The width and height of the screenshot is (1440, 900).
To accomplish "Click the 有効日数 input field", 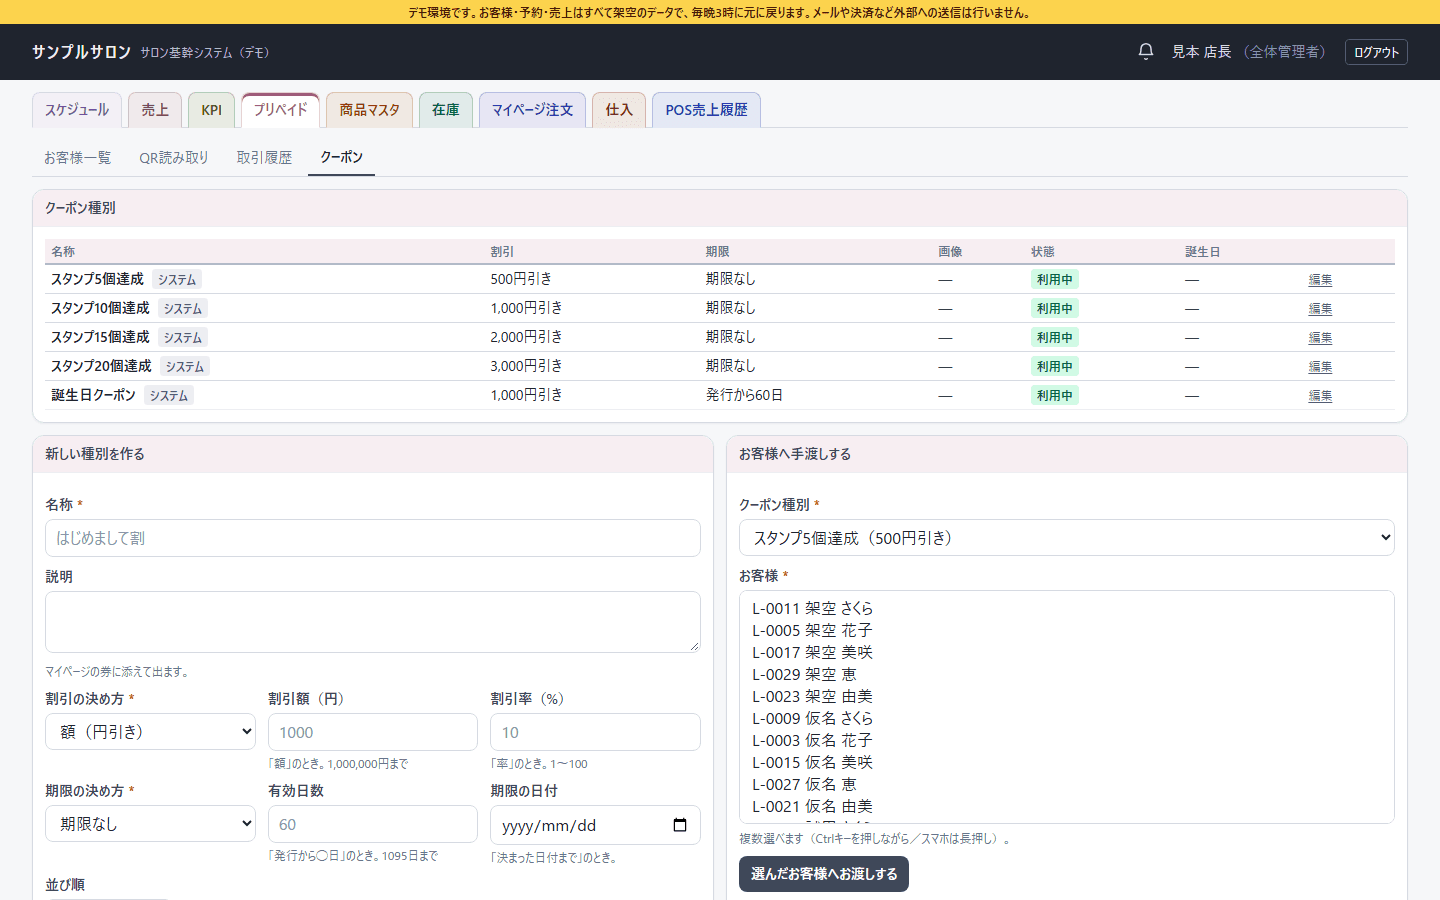I will tap(372, 824).
